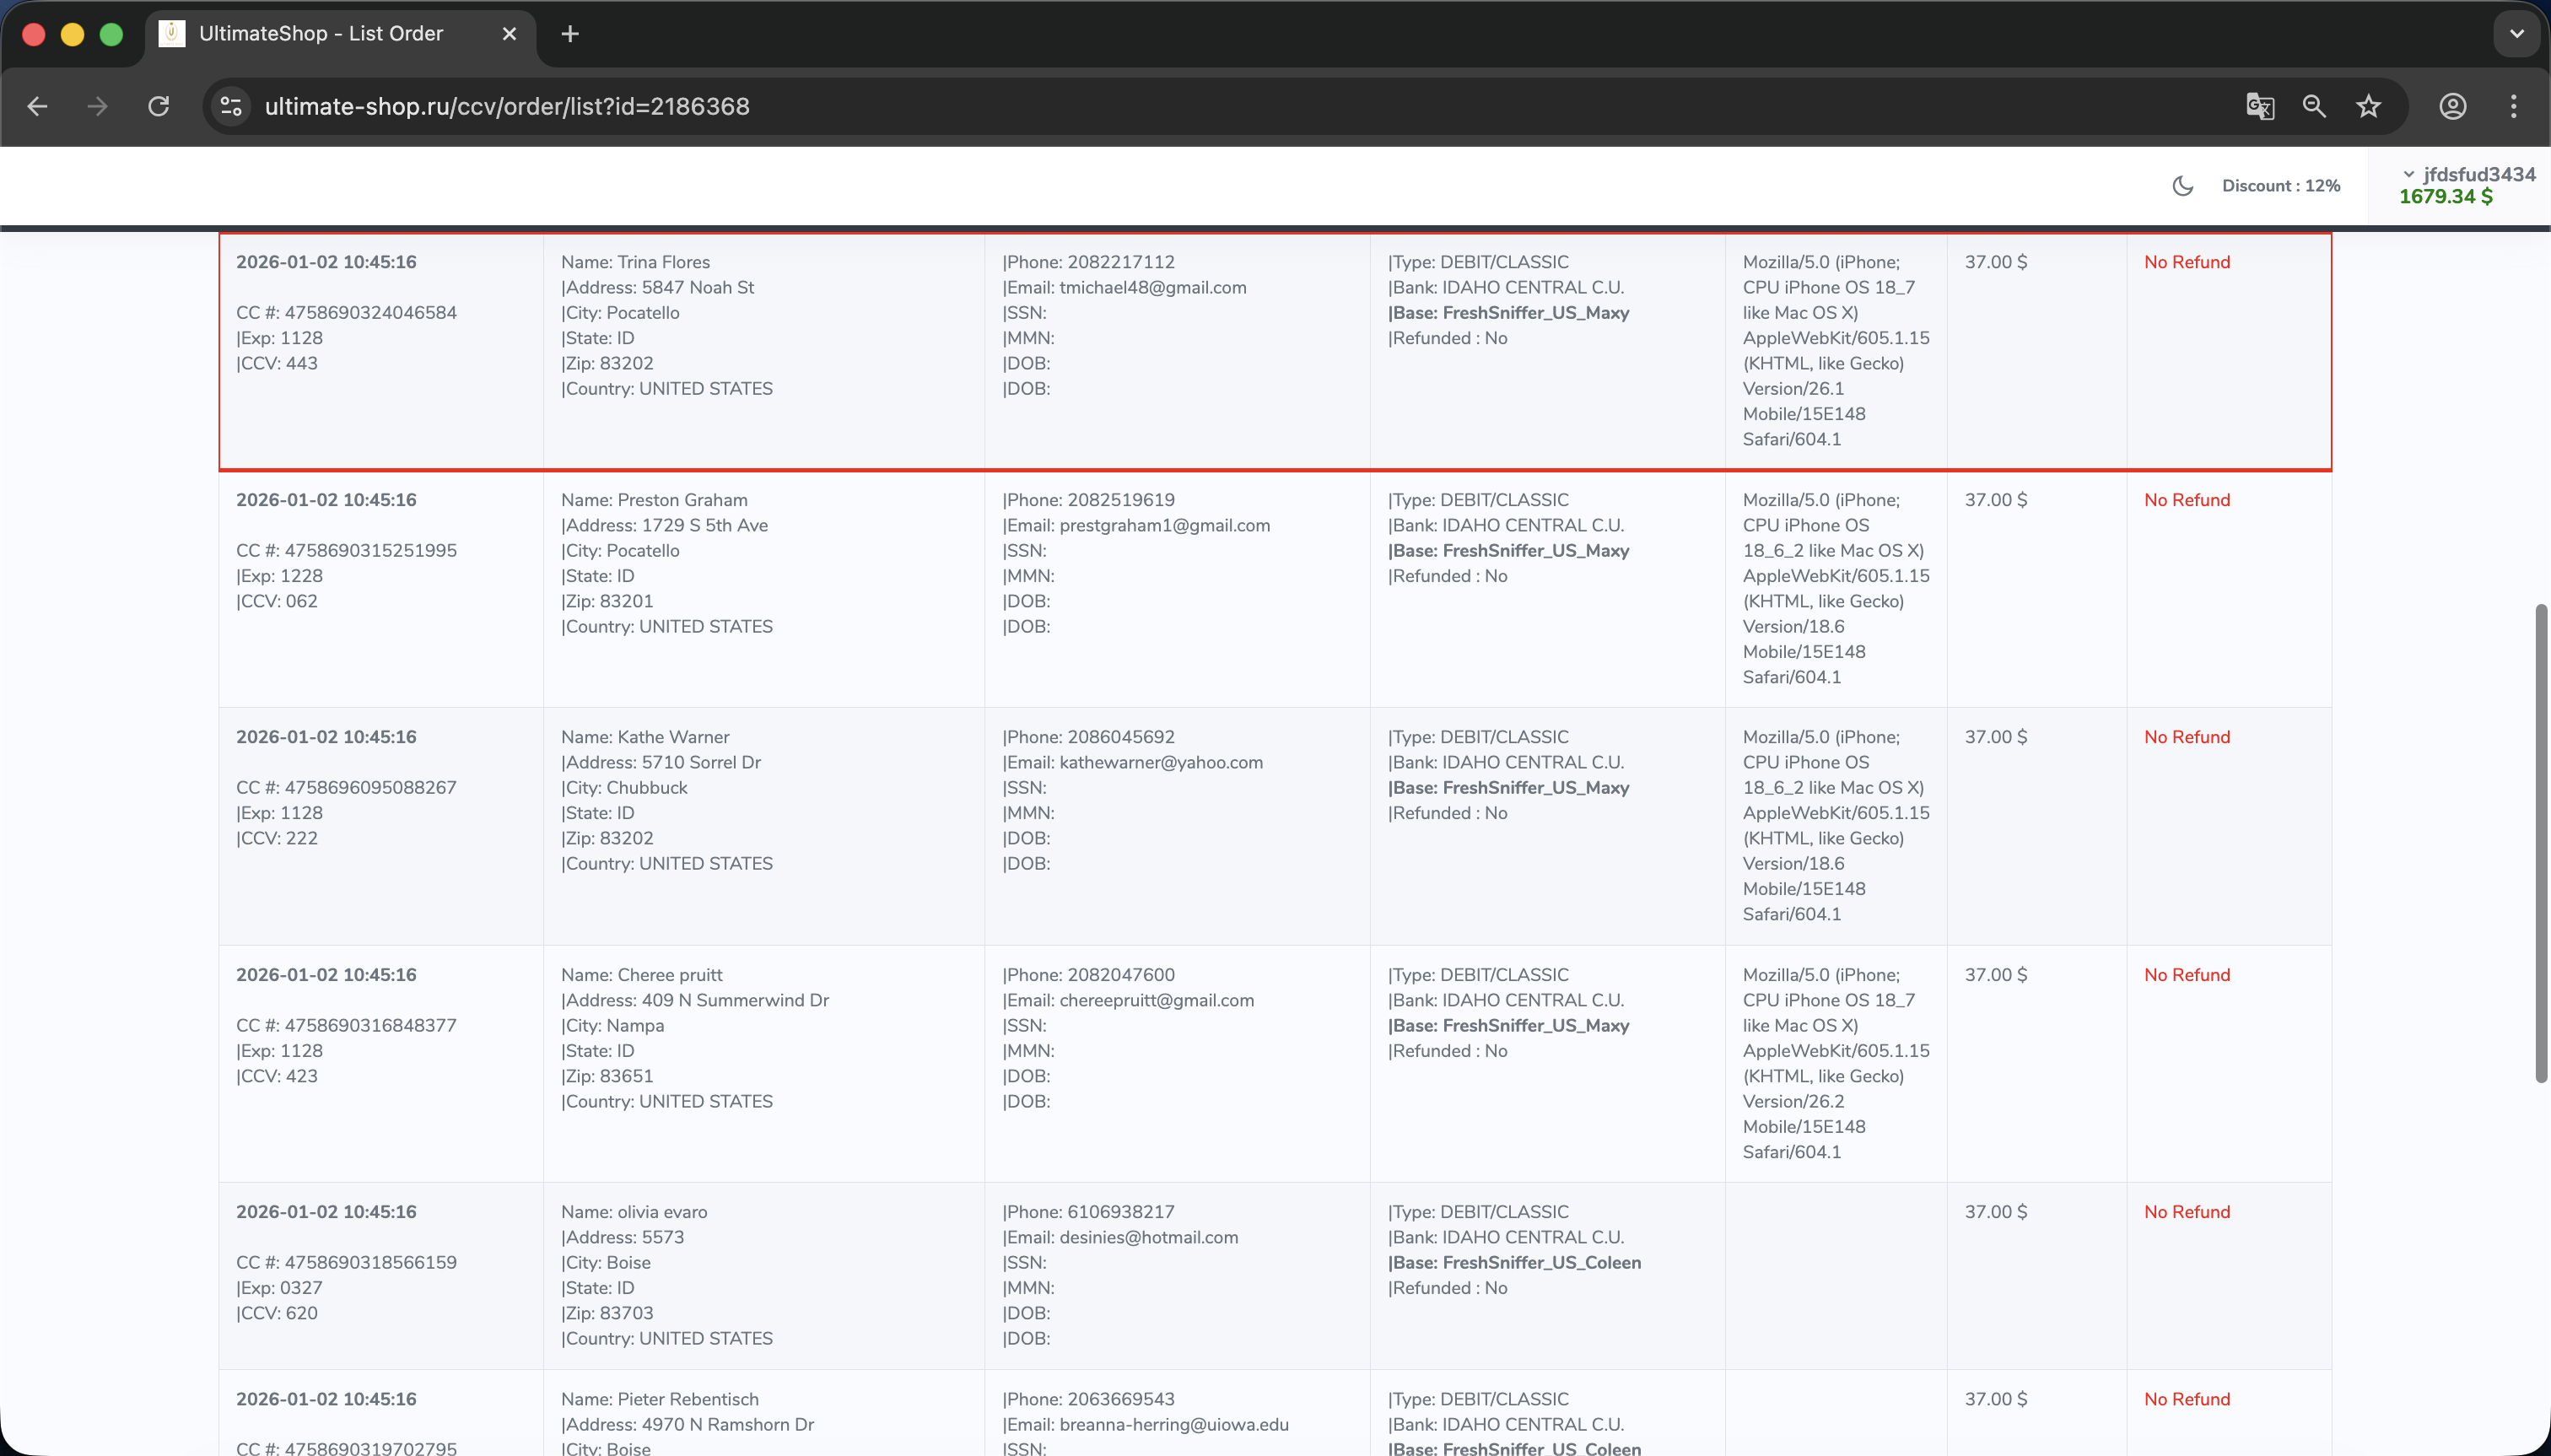Bookmark this page with the star icon
Image resolution: width=2551 pixels, height=1456 pixels.
coord(2368,106)
